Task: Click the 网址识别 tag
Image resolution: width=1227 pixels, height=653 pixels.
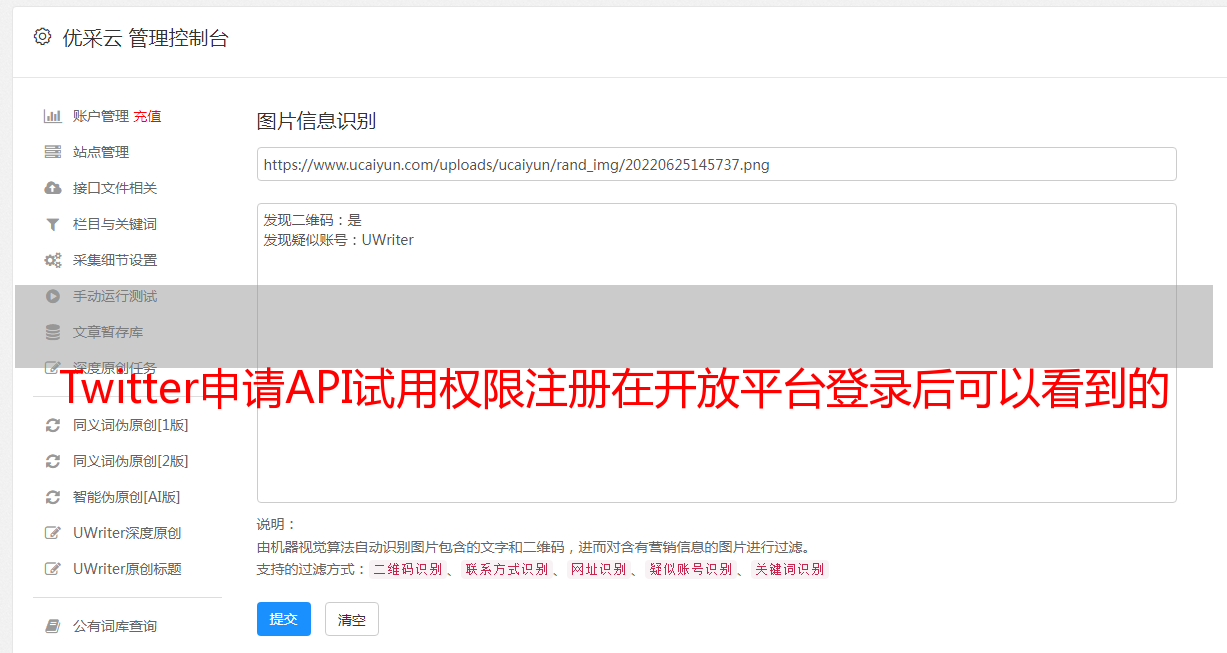Action: [598, 569]
